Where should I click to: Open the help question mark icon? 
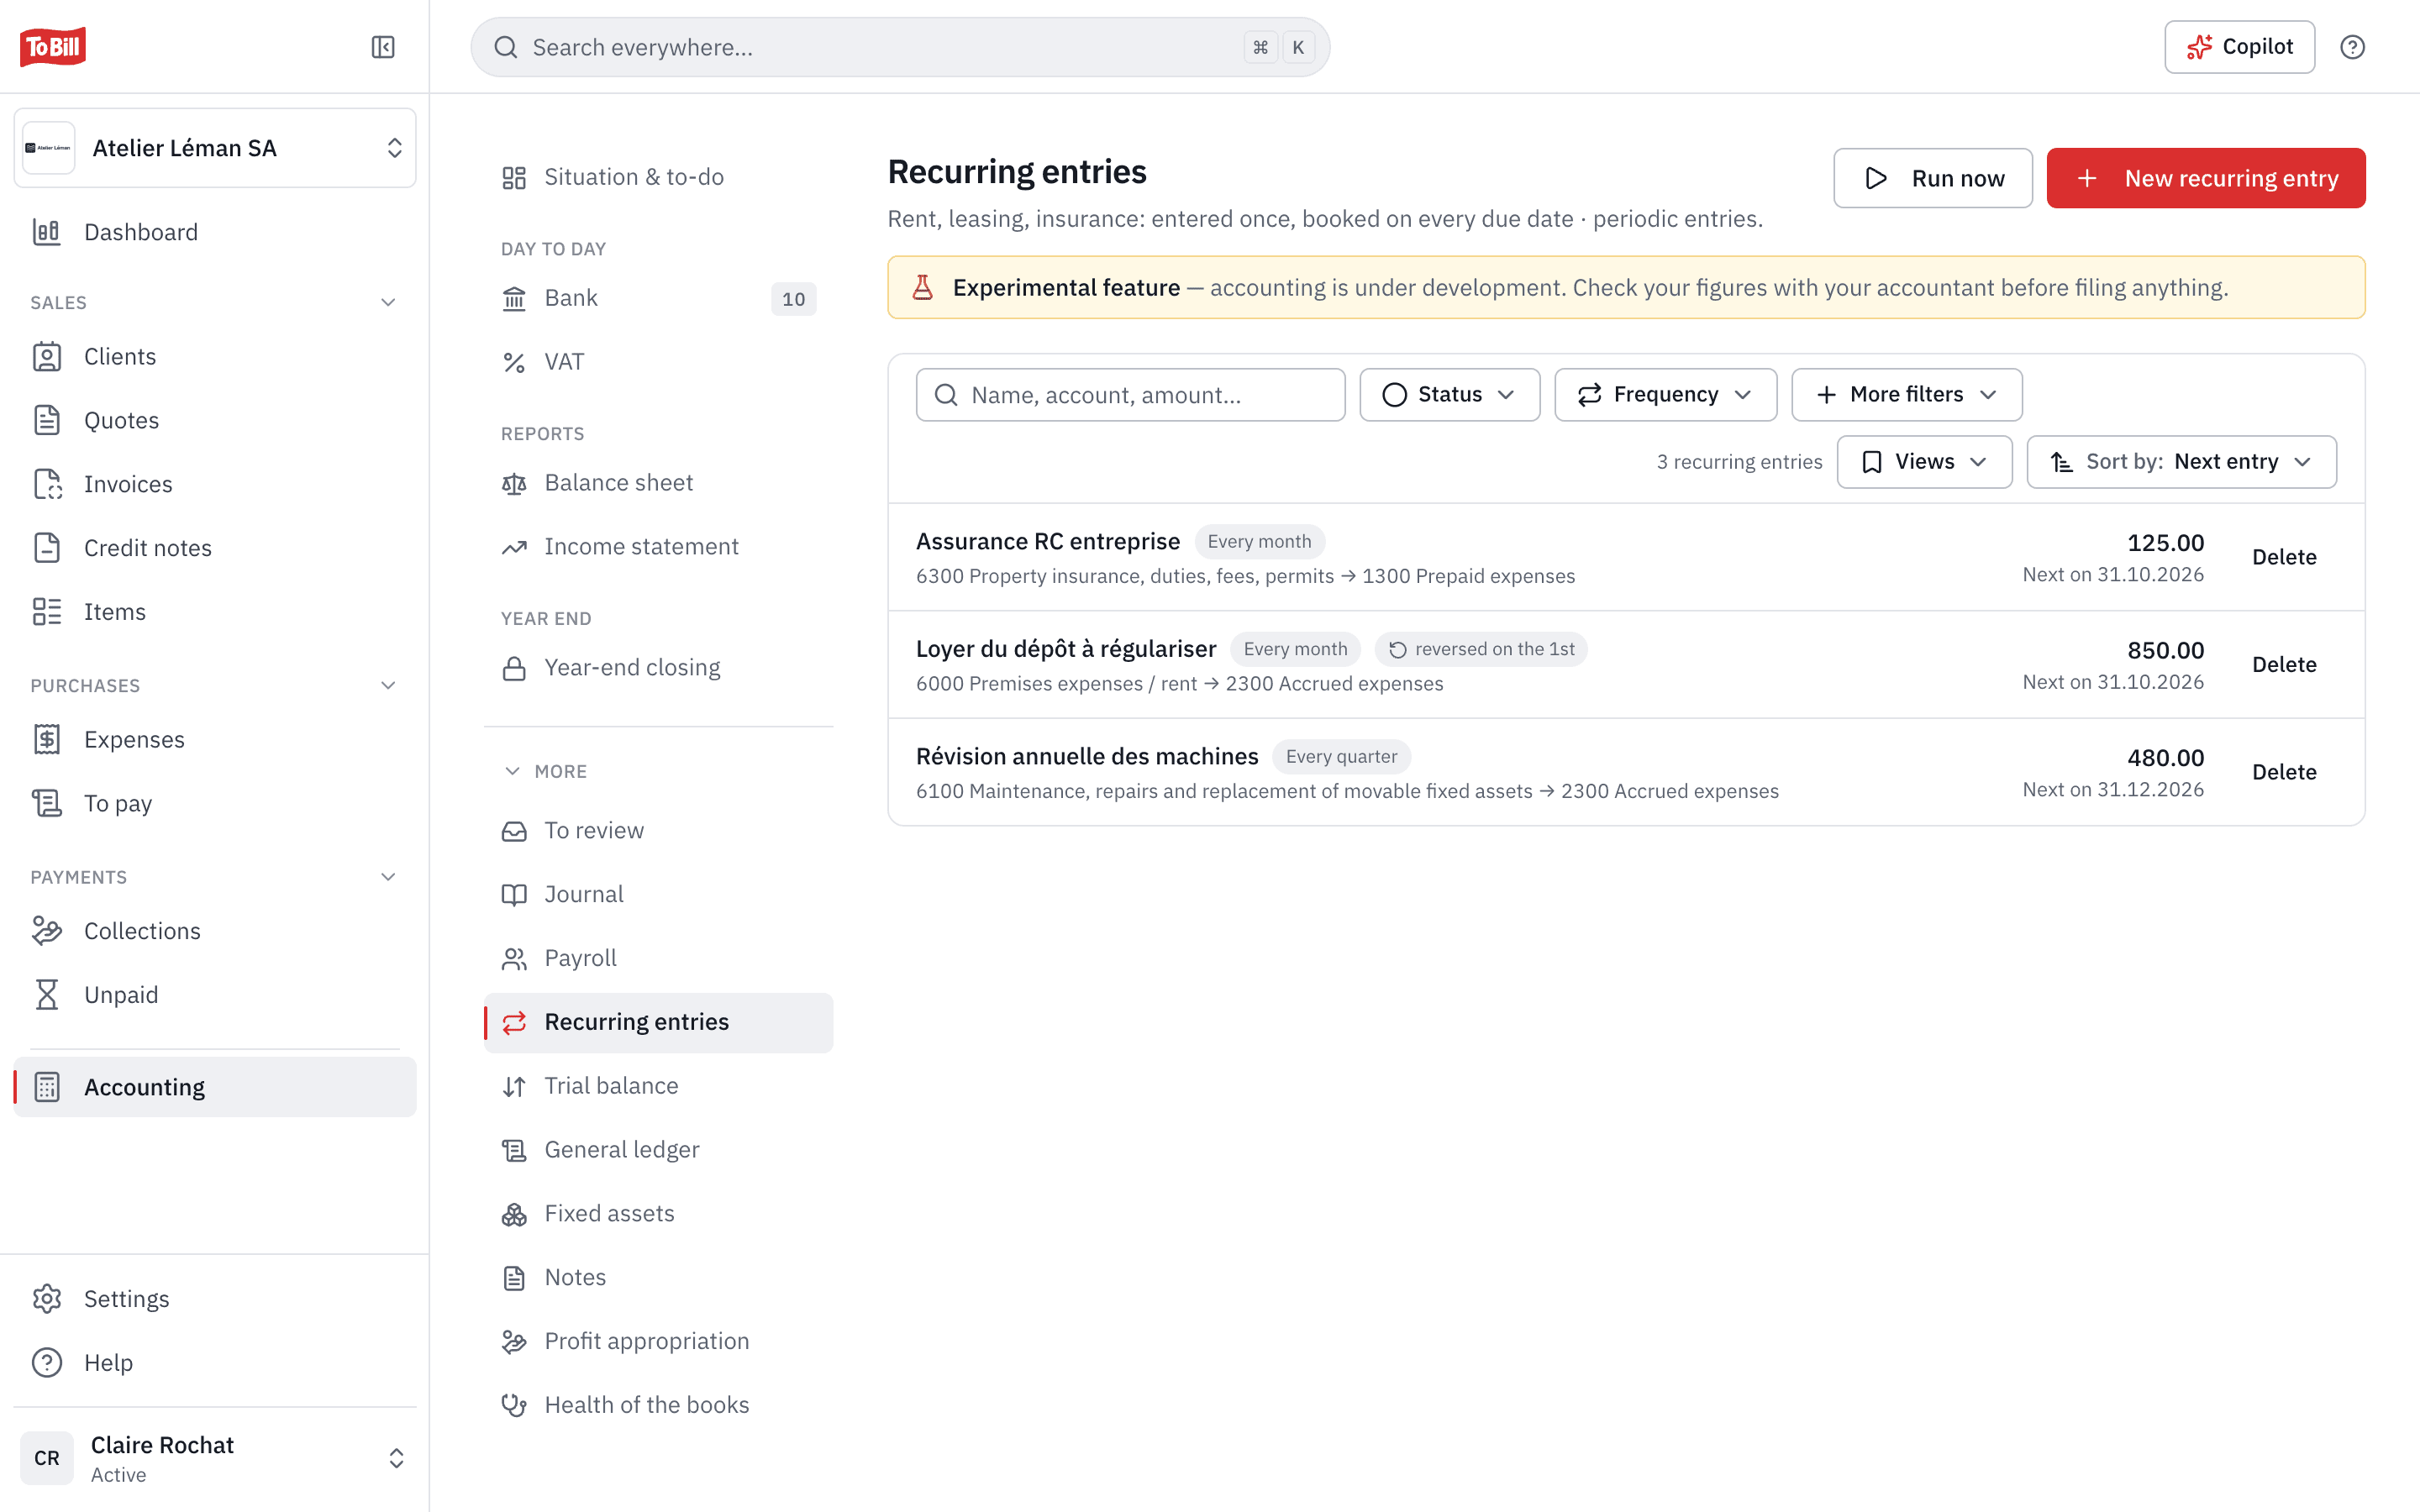[2352, 47]
